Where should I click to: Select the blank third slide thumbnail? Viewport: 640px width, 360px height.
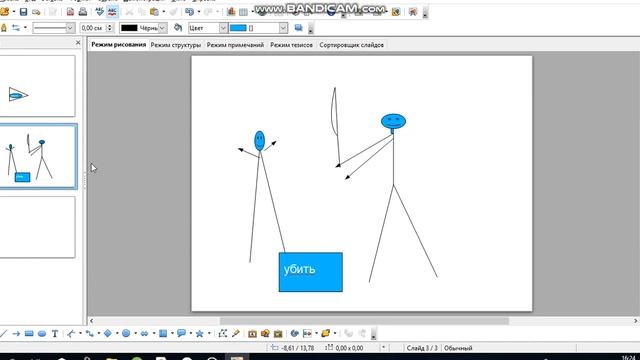[x=37, y=227]
